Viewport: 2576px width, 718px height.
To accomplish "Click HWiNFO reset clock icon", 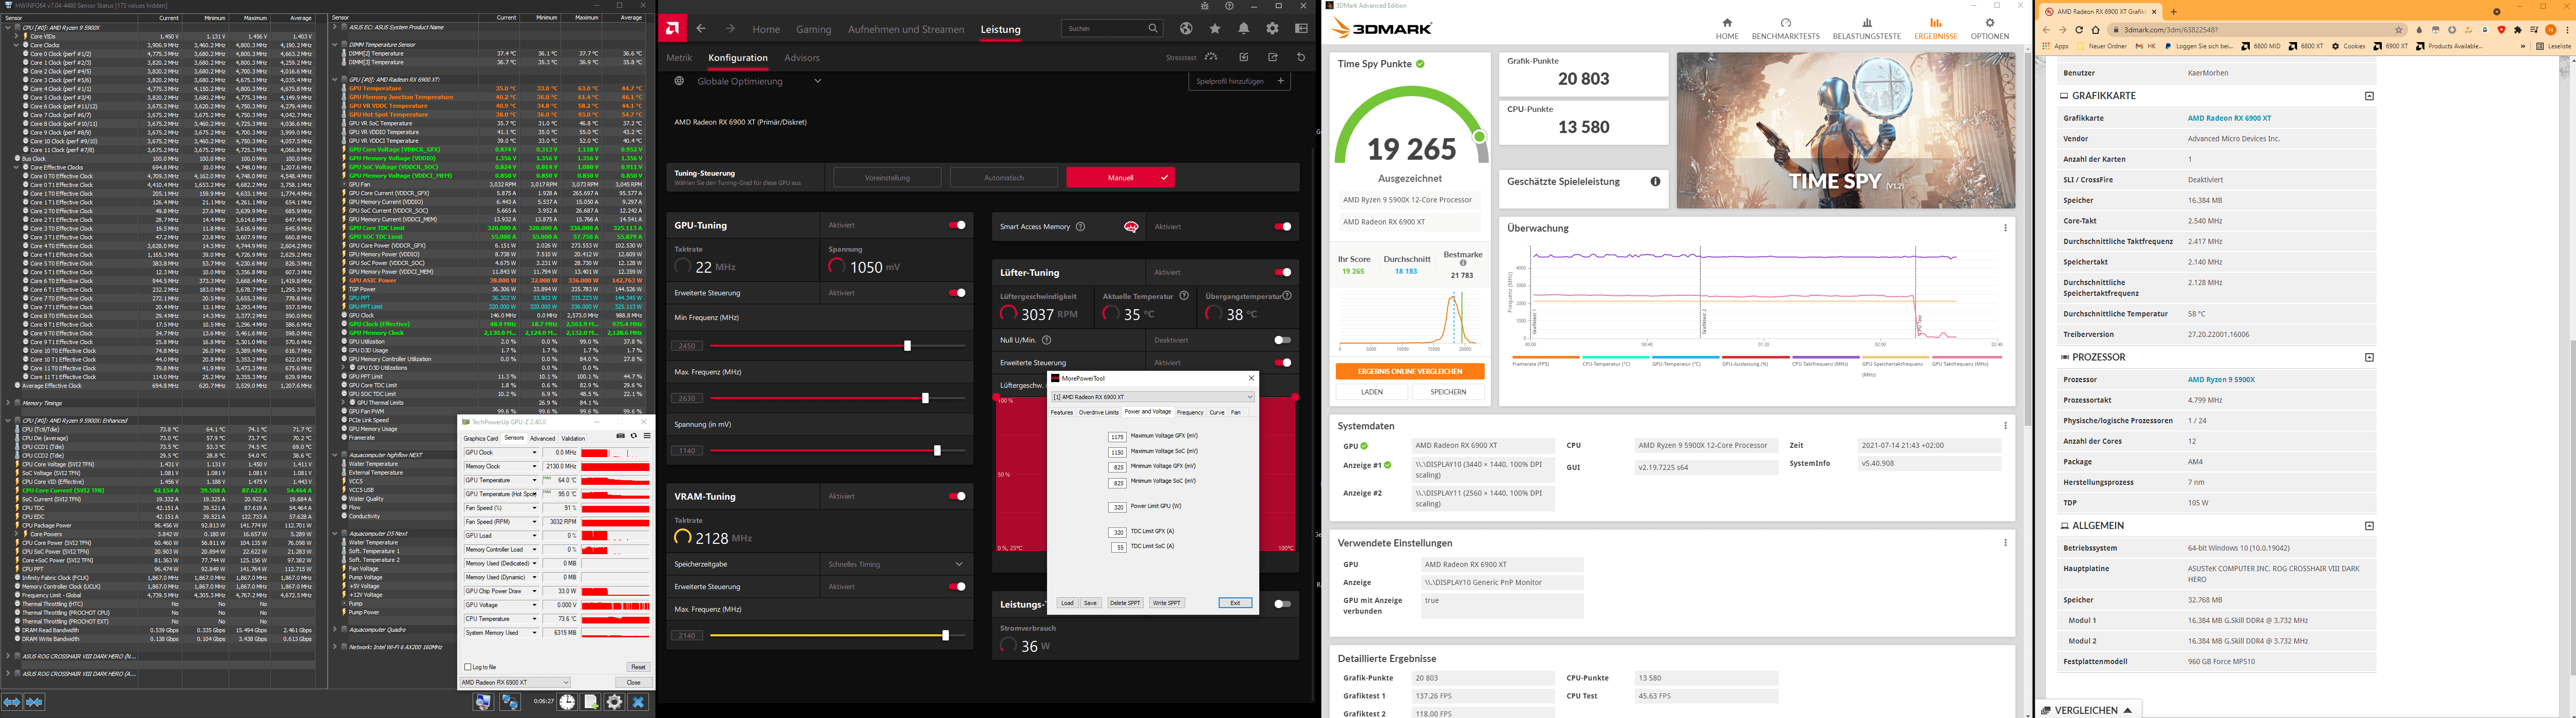I will (x=567, y=702).
